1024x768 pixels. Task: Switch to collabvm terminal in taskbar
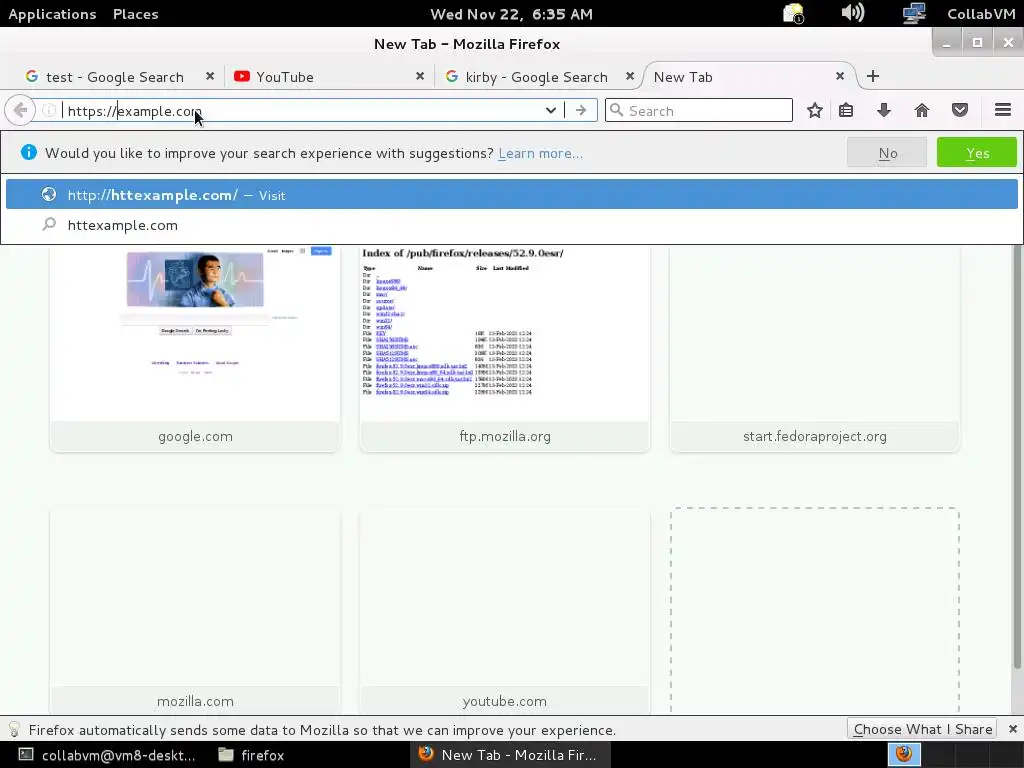pyautogui.click(x=106, y=755)
